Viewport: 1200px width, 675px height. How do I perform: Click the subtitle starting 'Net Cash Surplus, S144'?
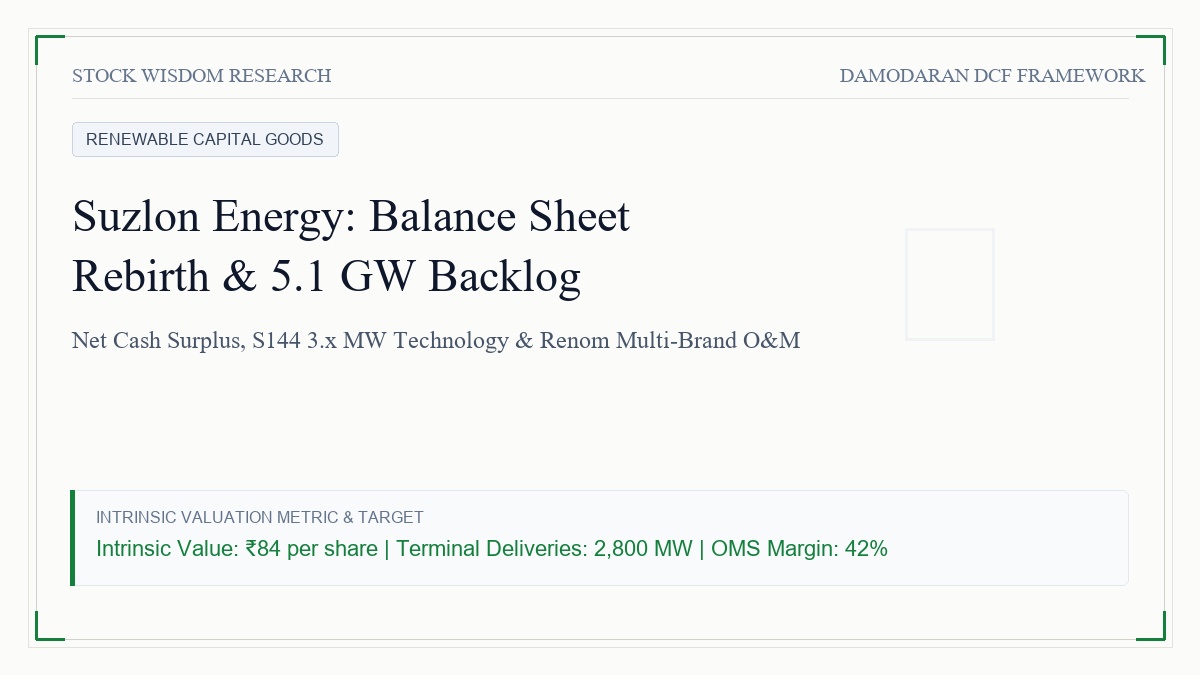pyautogui.click(x=436, y=340)
